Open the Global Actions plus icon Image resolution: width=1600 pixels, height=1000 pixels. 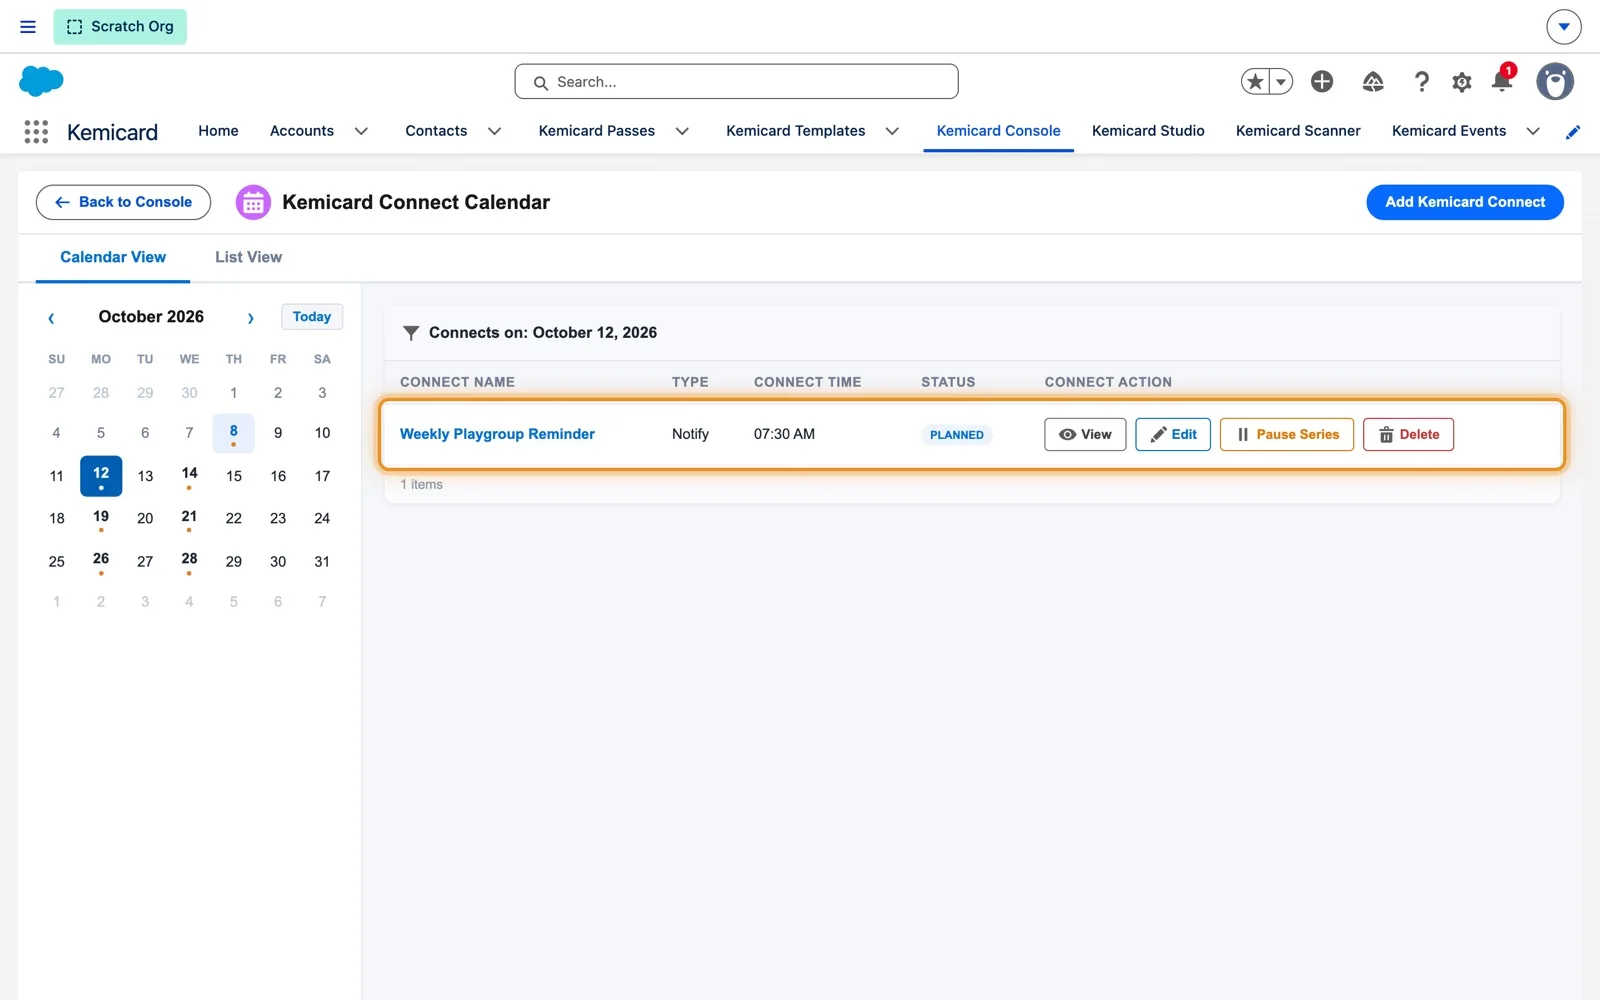[1322, 82]
